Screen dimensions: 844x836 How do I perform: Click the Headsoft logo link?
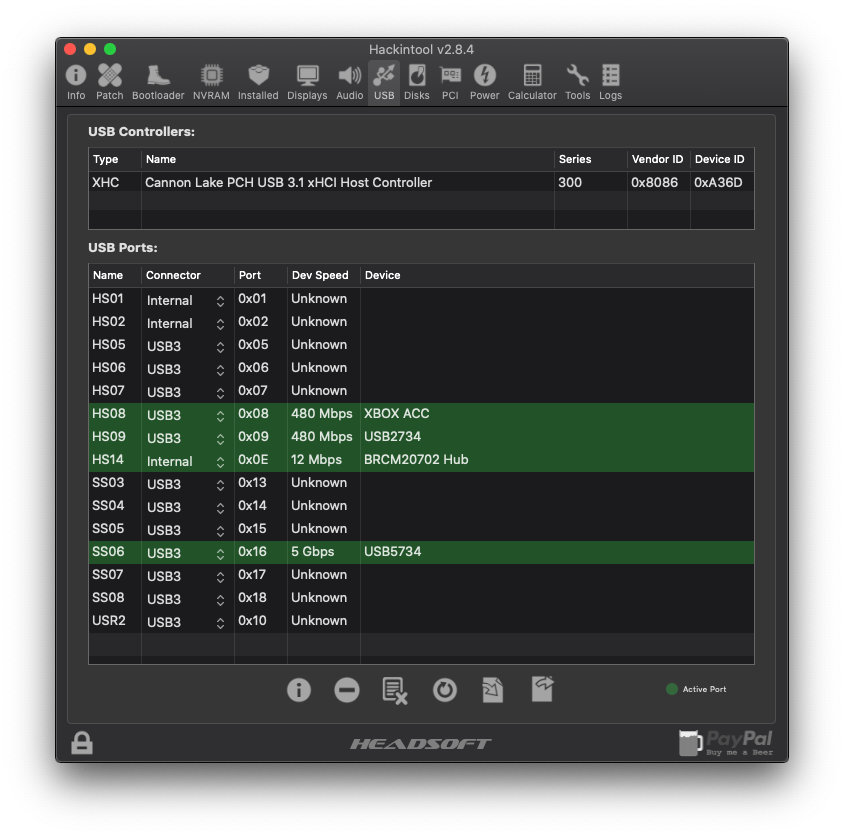click(x=421, y=743)
